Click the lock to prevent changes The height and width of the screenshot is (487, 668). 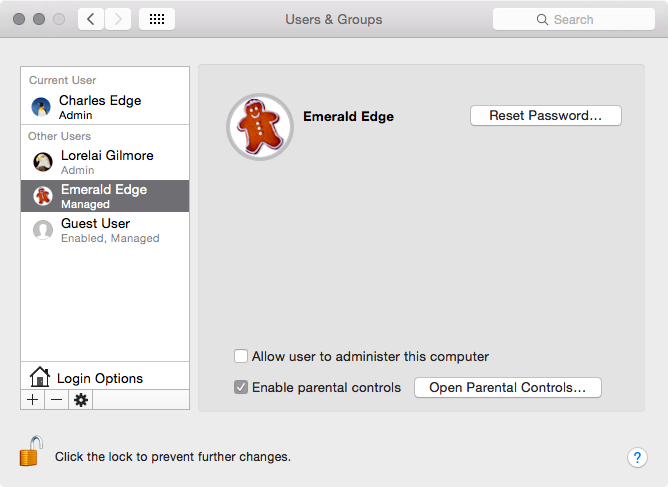coord(31,451)
